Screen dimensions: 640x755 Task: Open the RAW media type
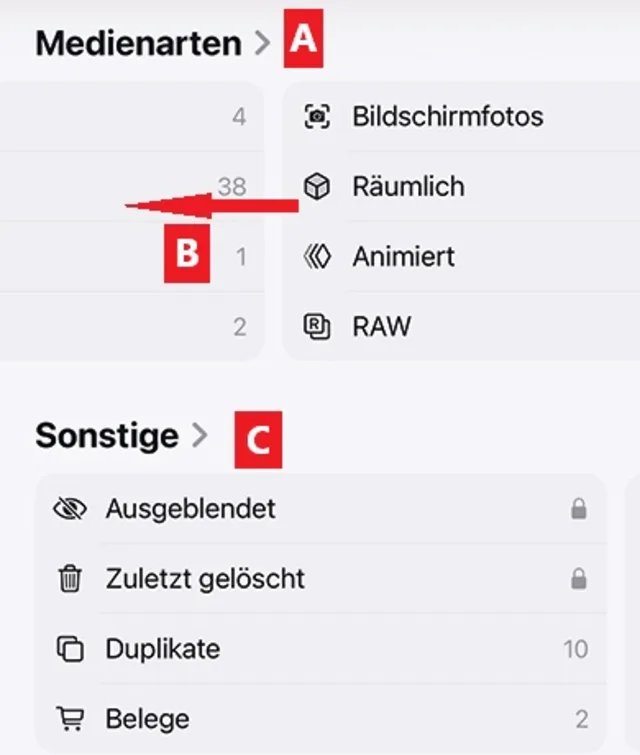pos(381,327)
